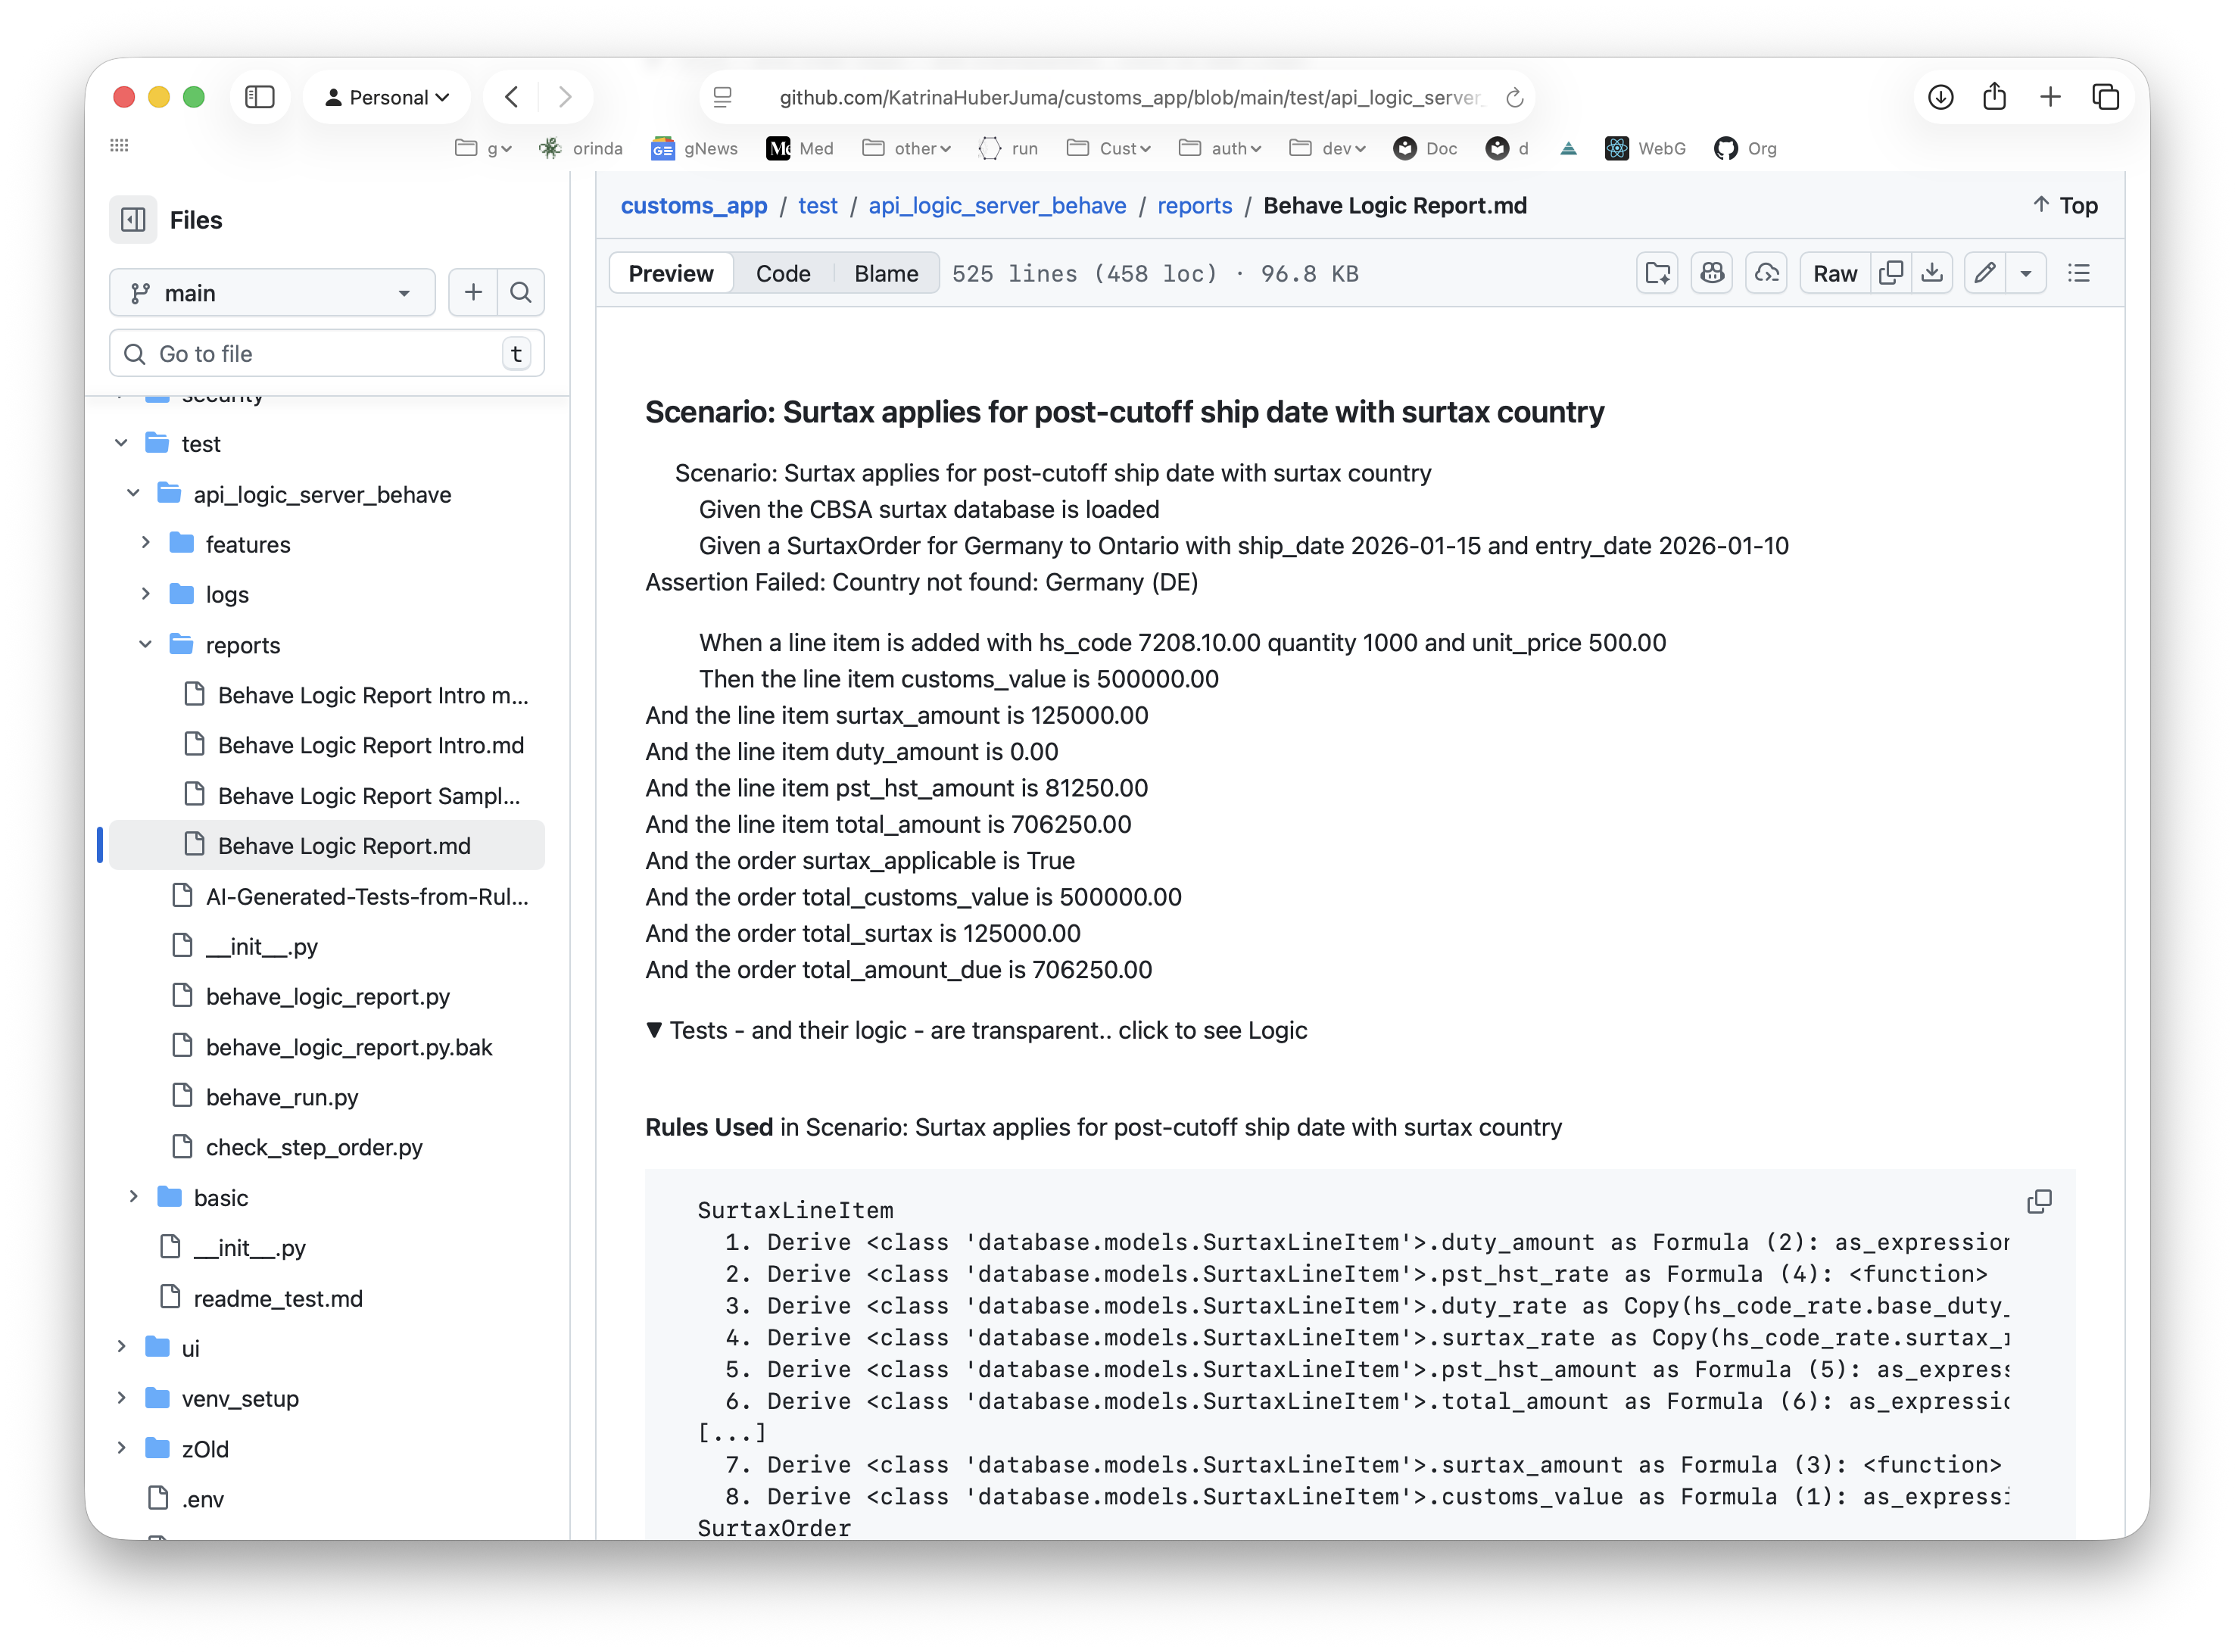This screenshot has width=2235, height=1652.
Task: Collapse the Tests logic disclosure triangle
Action: pyautogui.click(x=654, y=1030)
